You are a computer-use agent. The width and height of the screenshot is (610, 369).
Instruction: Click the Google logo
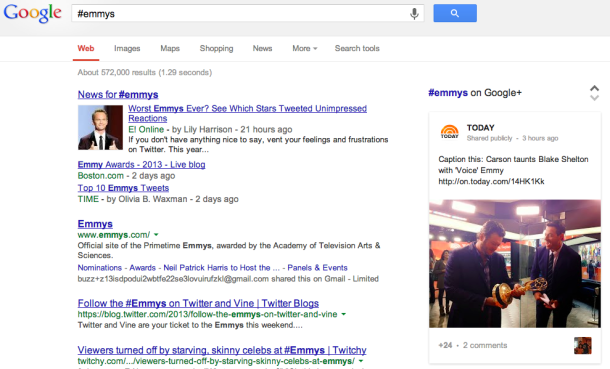pyautogui.click(x=32, y=13)
